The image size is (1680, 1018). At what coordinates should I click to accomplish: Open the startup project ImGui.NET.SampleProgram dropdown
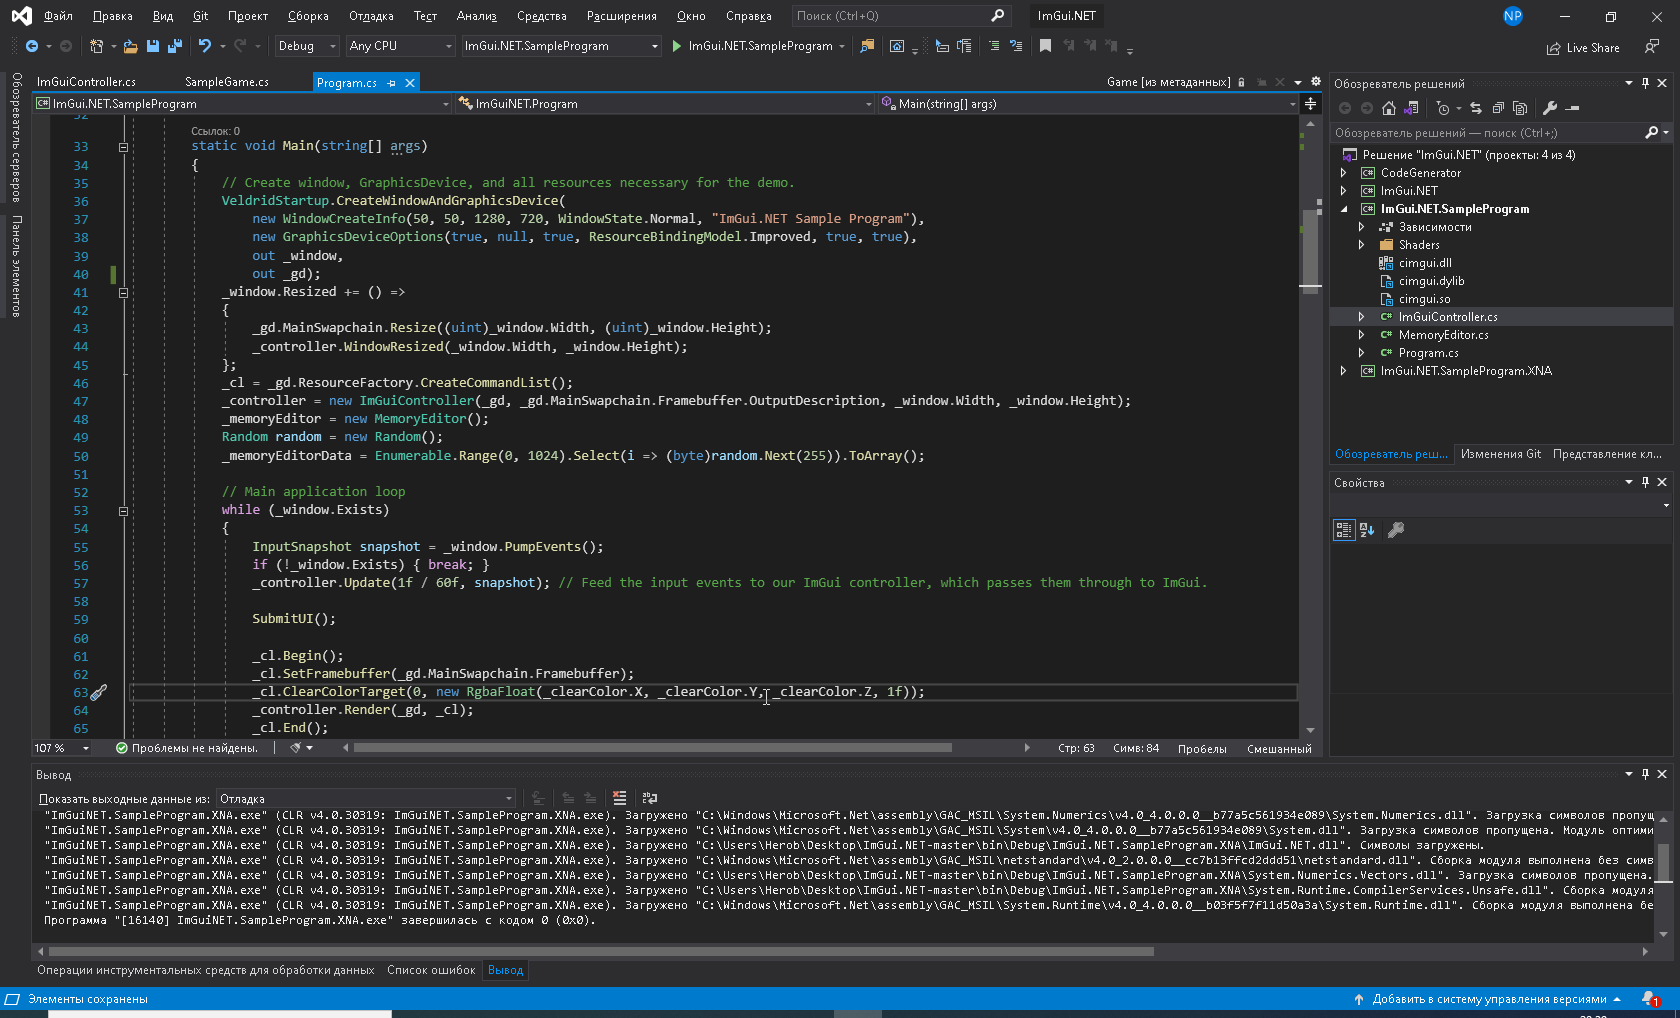[562, 46]
